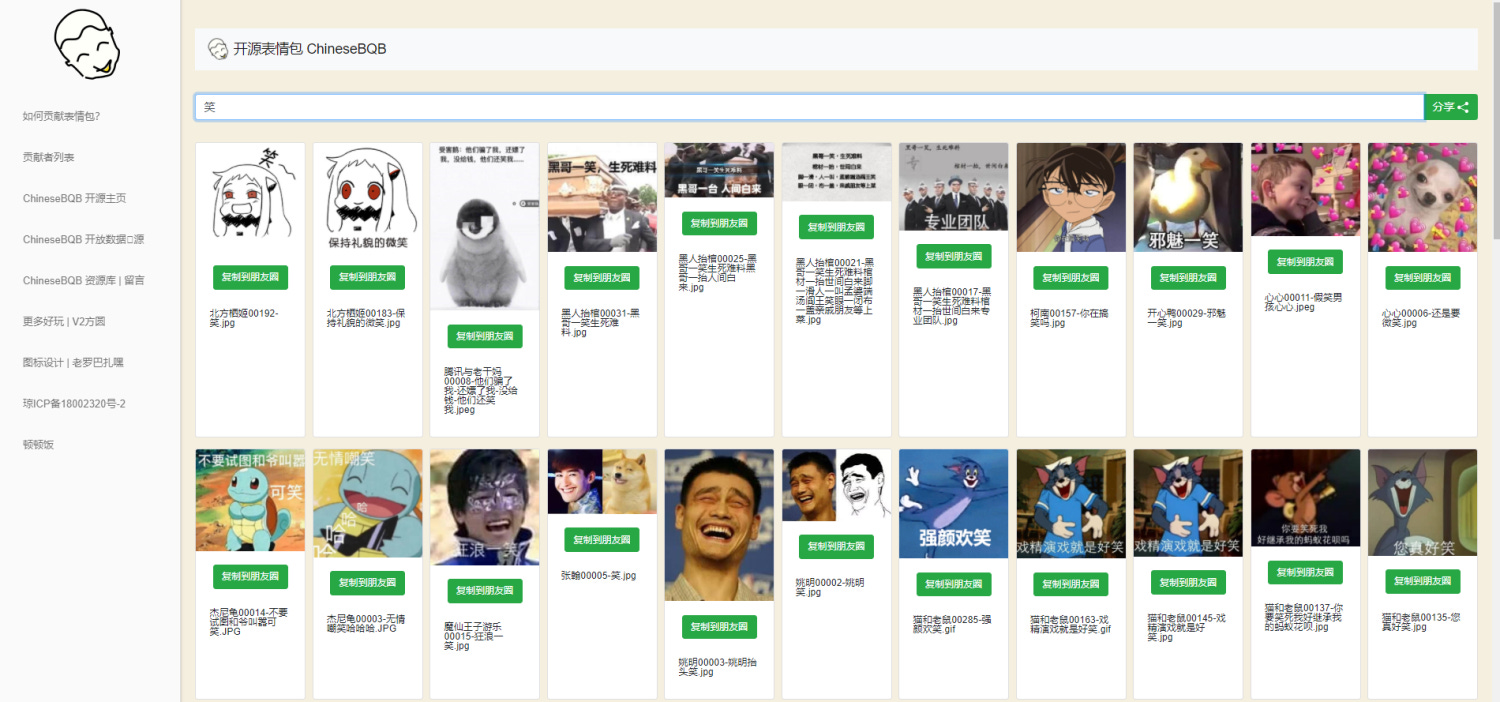The height and width of the screenshot is (702, 1500).
Task: Click the green 分享 share button
Action: [1450, 107]
